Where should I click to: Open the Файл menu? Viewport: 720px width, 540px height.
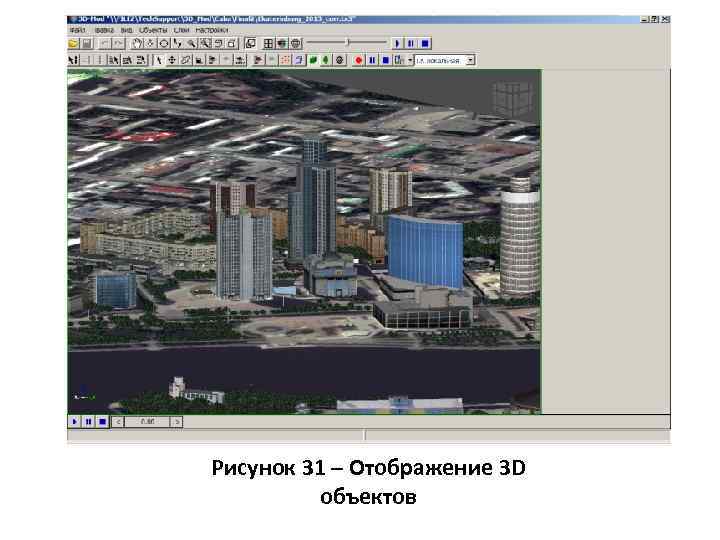(x=77, y=30)
